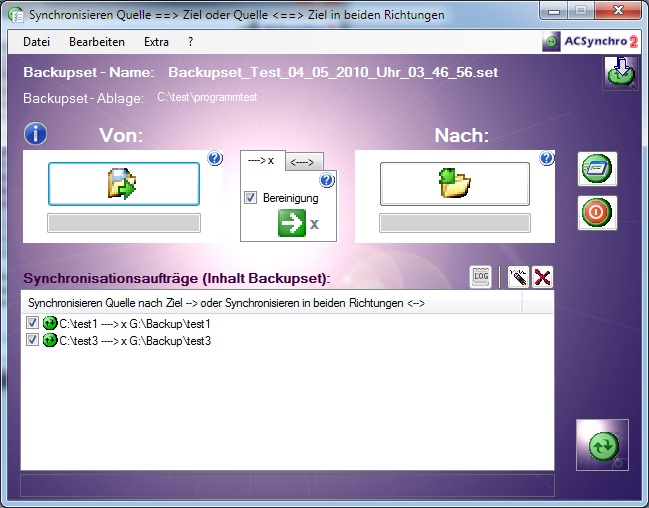The height and width of the screenshot is (508, 649).
Task: Uncheck the C:\test1 job checkbox
Action: click(x=32, y=323)
